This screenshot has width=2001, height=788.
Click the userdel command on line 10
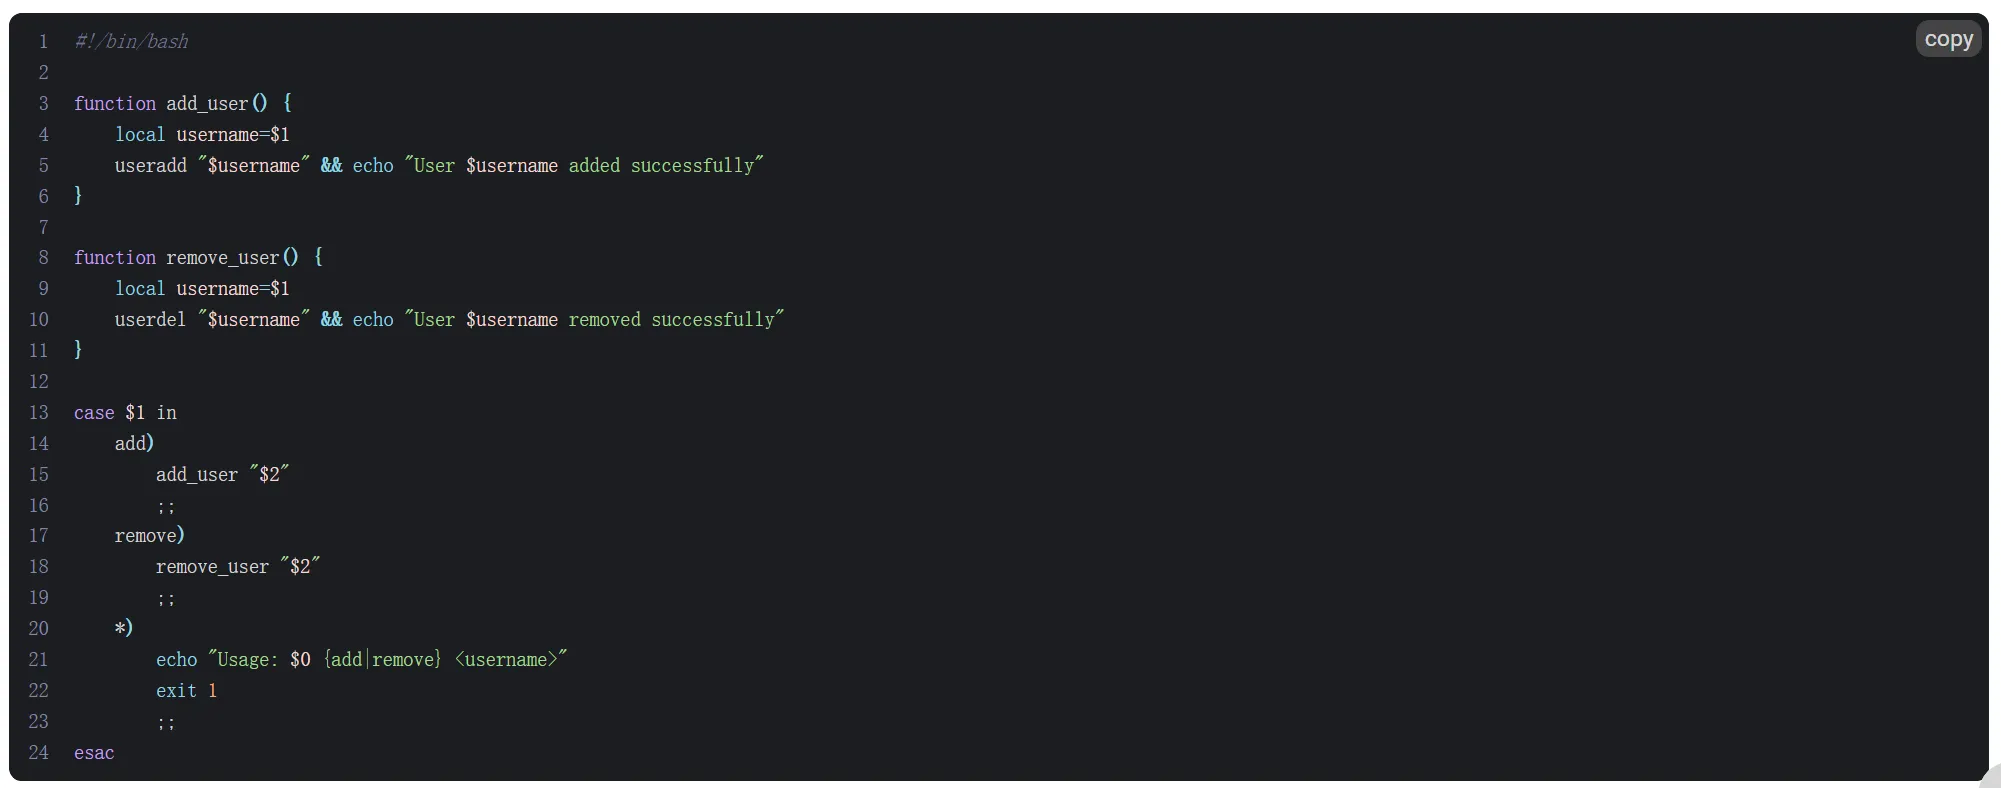pyautogui.click(x=151, y=320)
